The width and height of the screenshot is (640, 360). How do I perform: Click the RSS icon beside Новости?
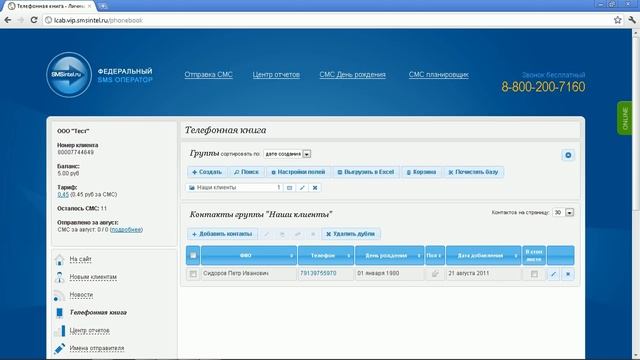pyautogui.click(x=59, y=295)
